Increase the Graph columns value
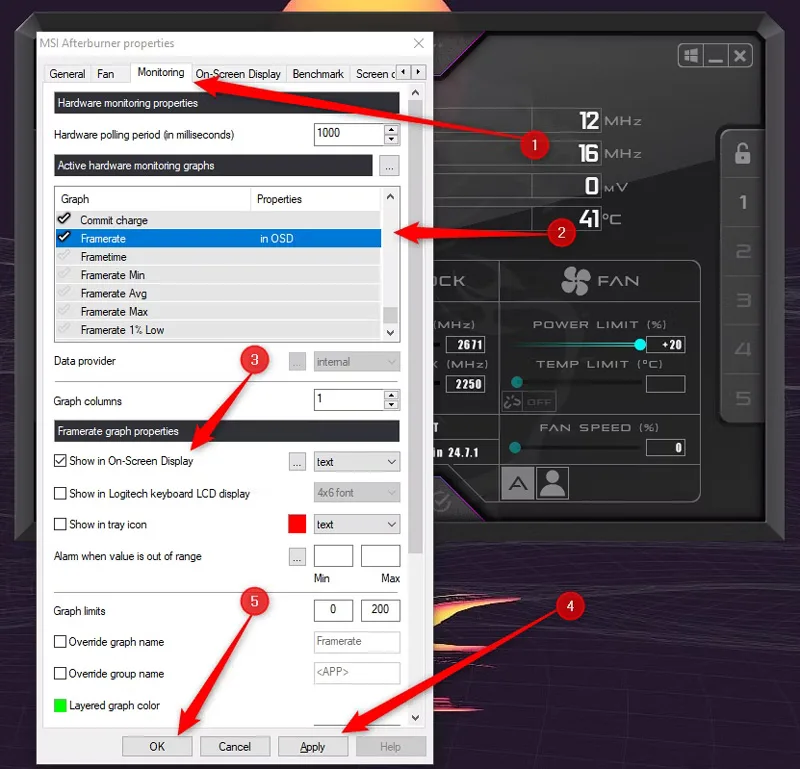 [391, 395]
